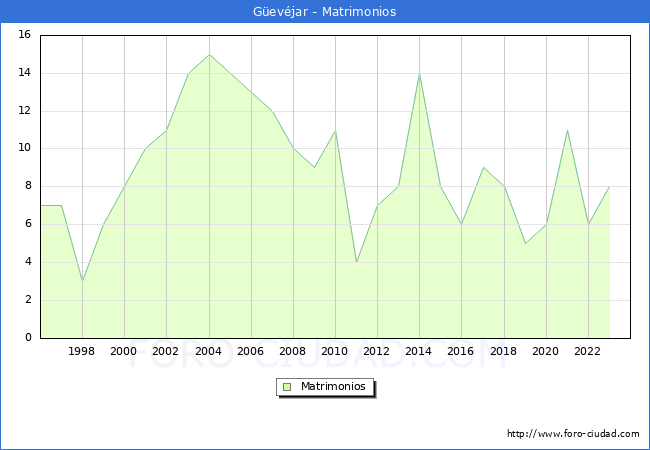Click the green Matrimonios legend swatch
The width and height of the screenshot is (650, 450).
pyautogui.click(x=287, y=387)
